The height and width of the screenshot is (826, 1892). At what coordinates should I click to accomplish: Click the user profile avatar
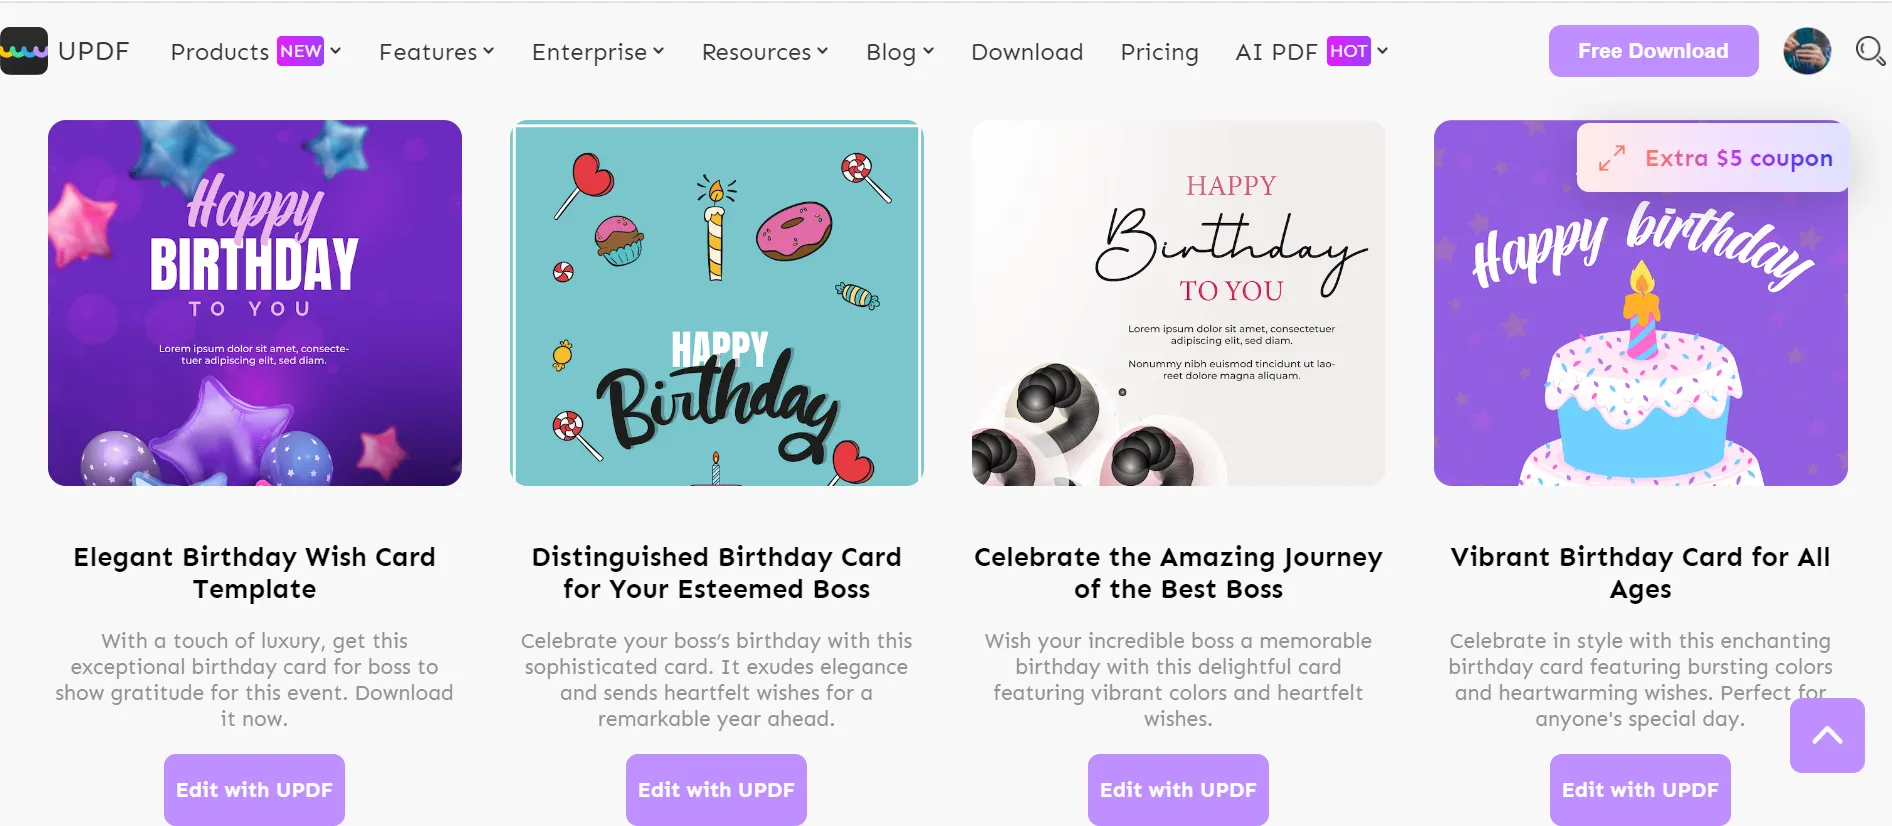point(1807,51)
